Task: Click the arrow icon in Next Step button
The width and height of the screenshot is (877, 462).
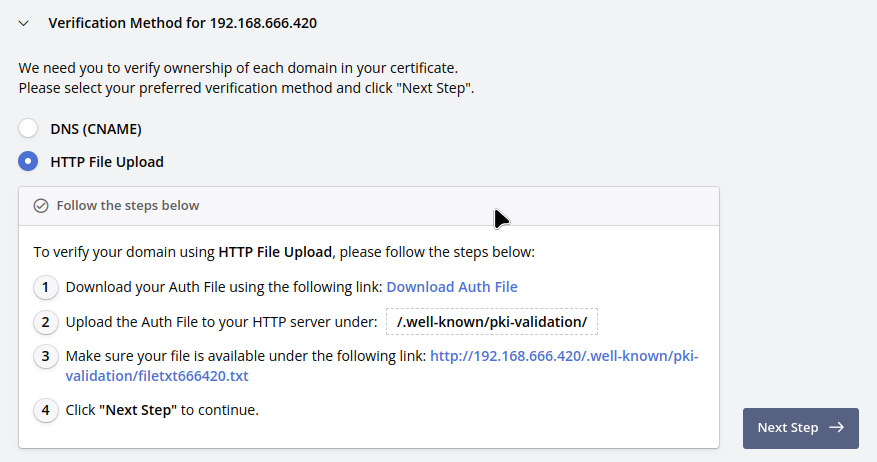Action: pos(836,428)
